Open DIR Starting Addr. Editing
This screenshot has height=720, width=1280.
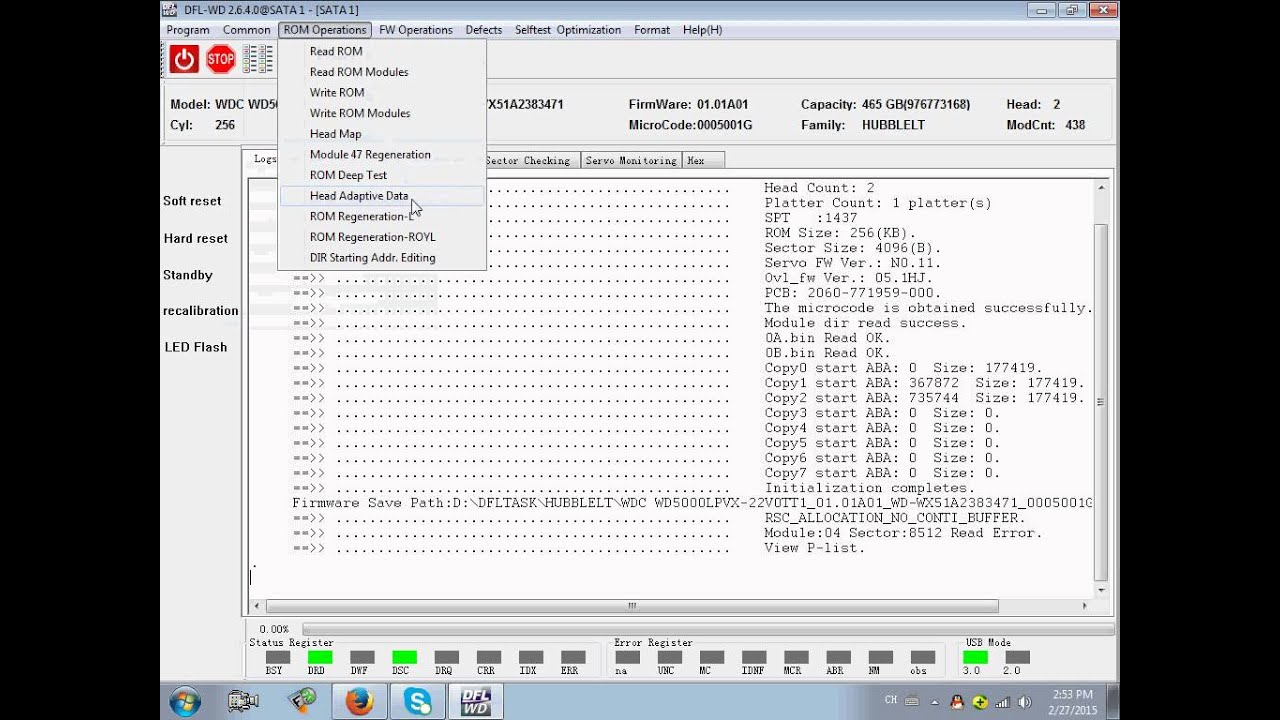coord(382,258)
